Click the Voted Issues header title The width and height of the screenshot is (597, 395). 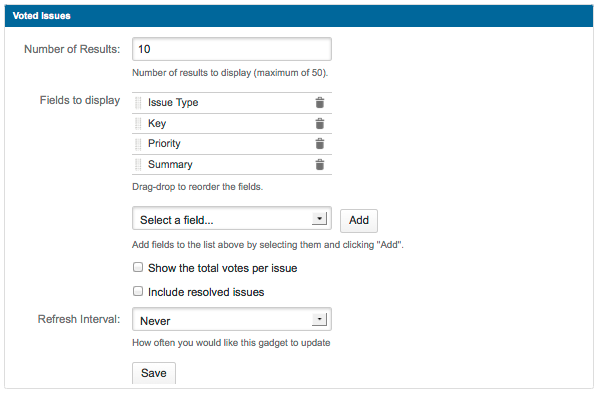(42, 16)
